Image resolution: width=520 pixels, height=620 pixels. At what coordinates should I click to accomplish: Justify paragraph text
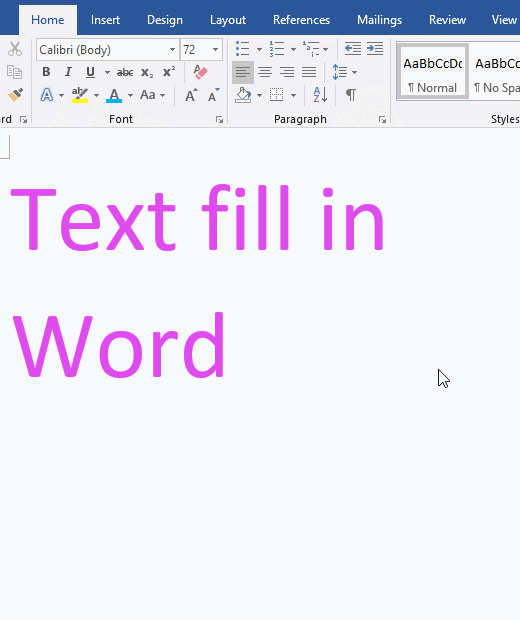(x=309, y=72)
